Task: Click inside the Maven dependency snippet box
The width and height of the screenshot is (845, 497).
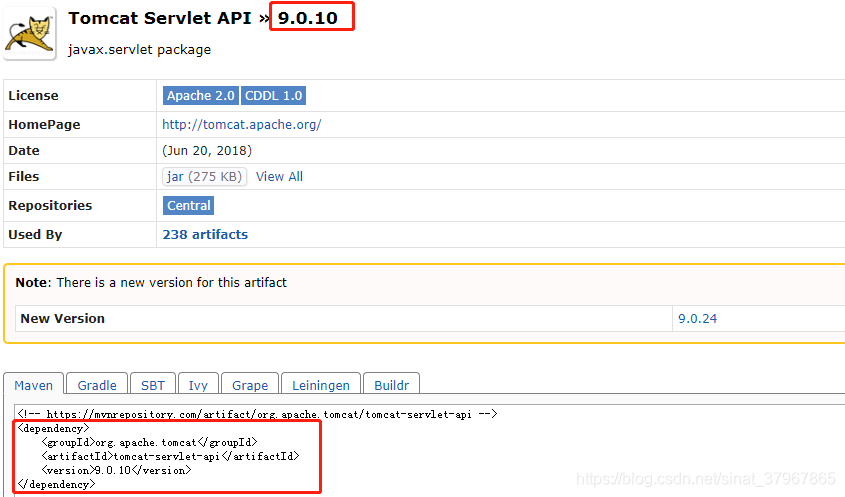Action: click(428, 450)
